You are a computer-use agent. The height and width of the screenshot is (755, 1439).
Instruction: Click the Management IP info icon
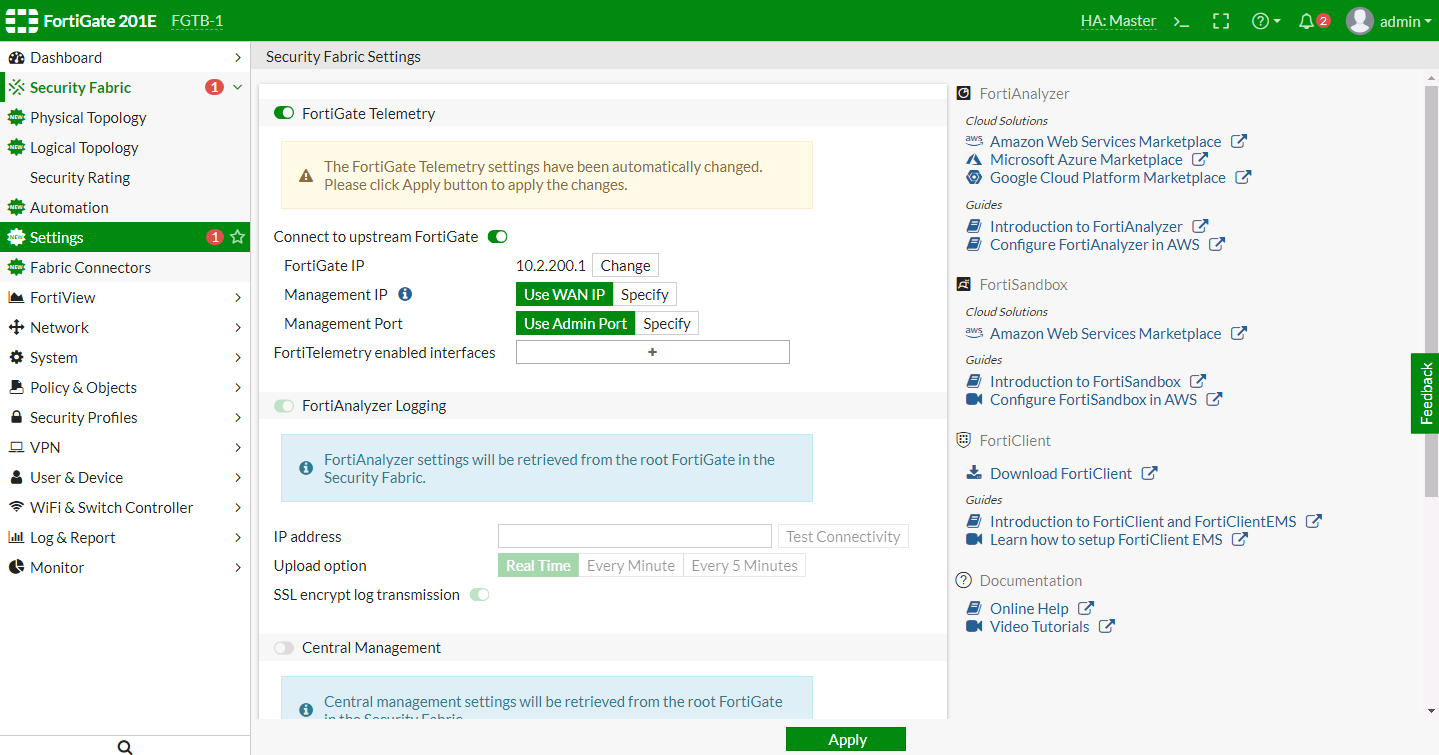tap(405, 294)
